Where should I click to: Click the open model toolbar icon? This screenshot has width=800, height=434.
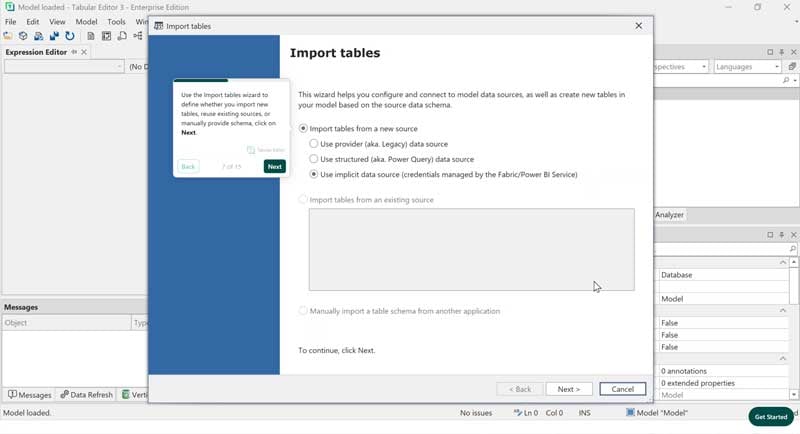(x=8, y=36)
